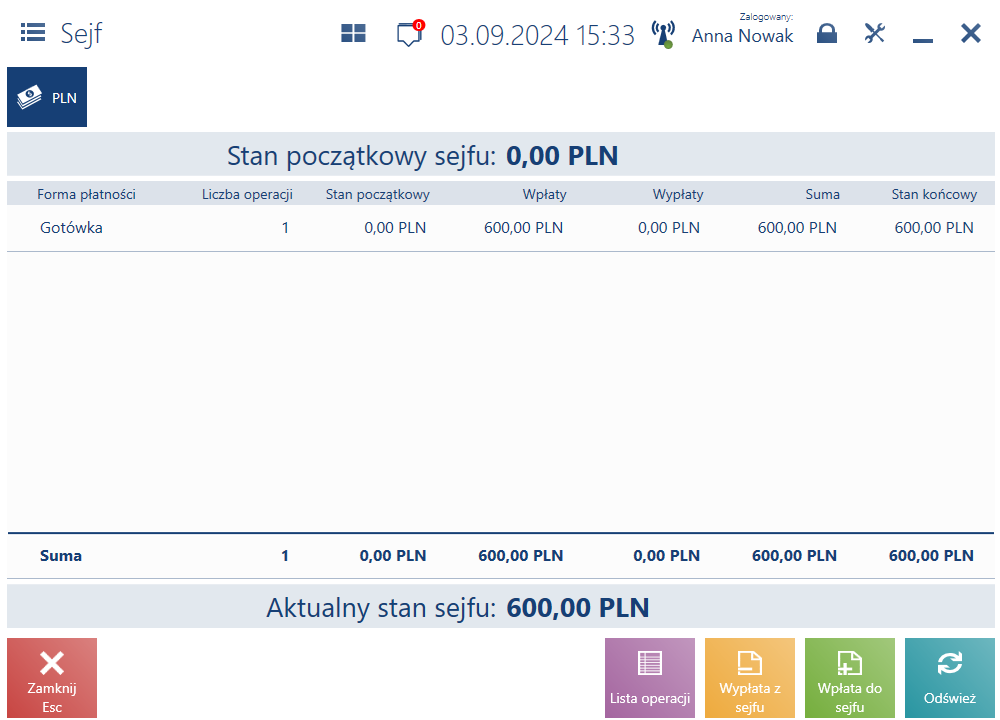Click the Zamknij Esc button
The image size is (1000, 720).
coord(52,678)
